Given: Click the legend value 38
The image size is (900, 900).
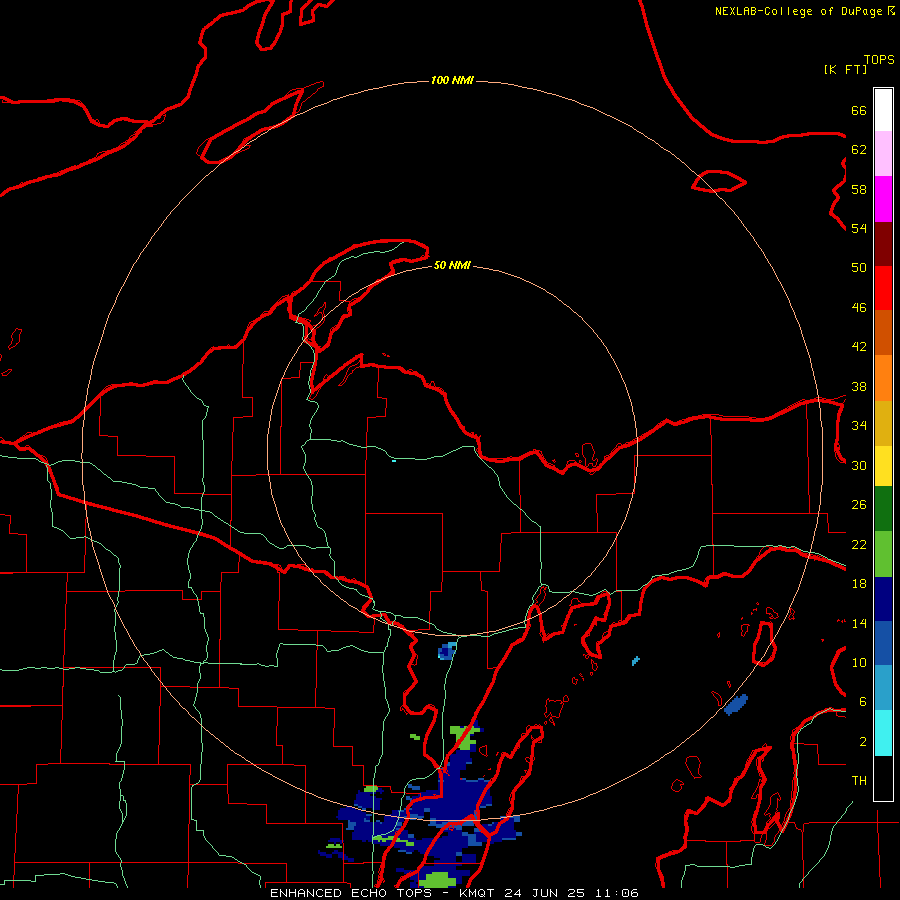Looking at the screenshot, I should pos(859,386).
